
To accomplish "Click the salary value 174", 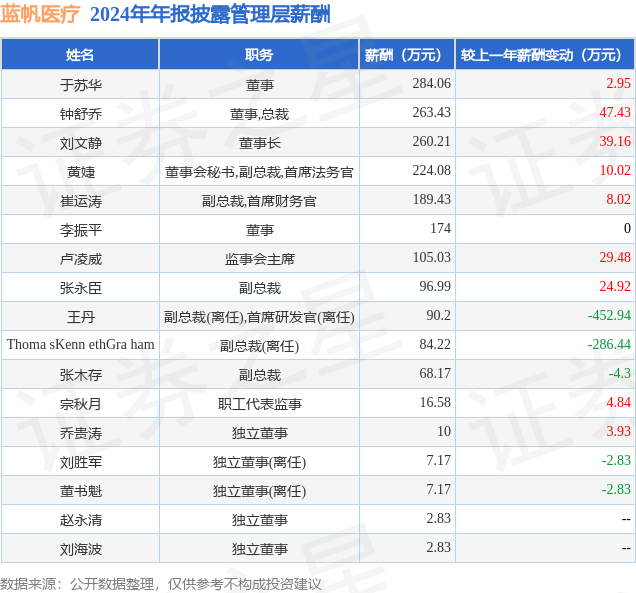I will [x=440, y=228].
